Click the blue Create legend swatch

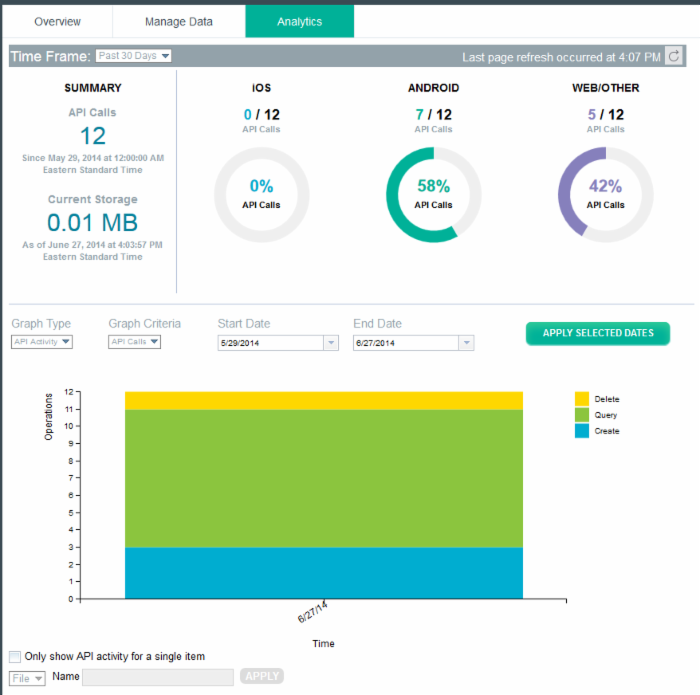pyautogui.click(x=582, y=431)
